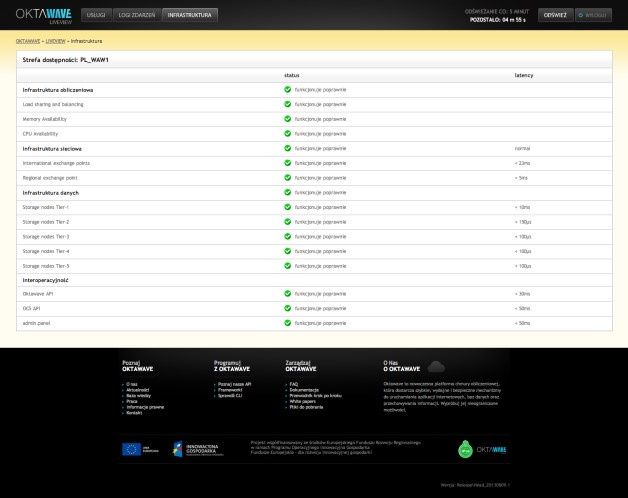
Task: Click the Innowacyjna Gospodarka logo
Action: [x=198, y=449]
